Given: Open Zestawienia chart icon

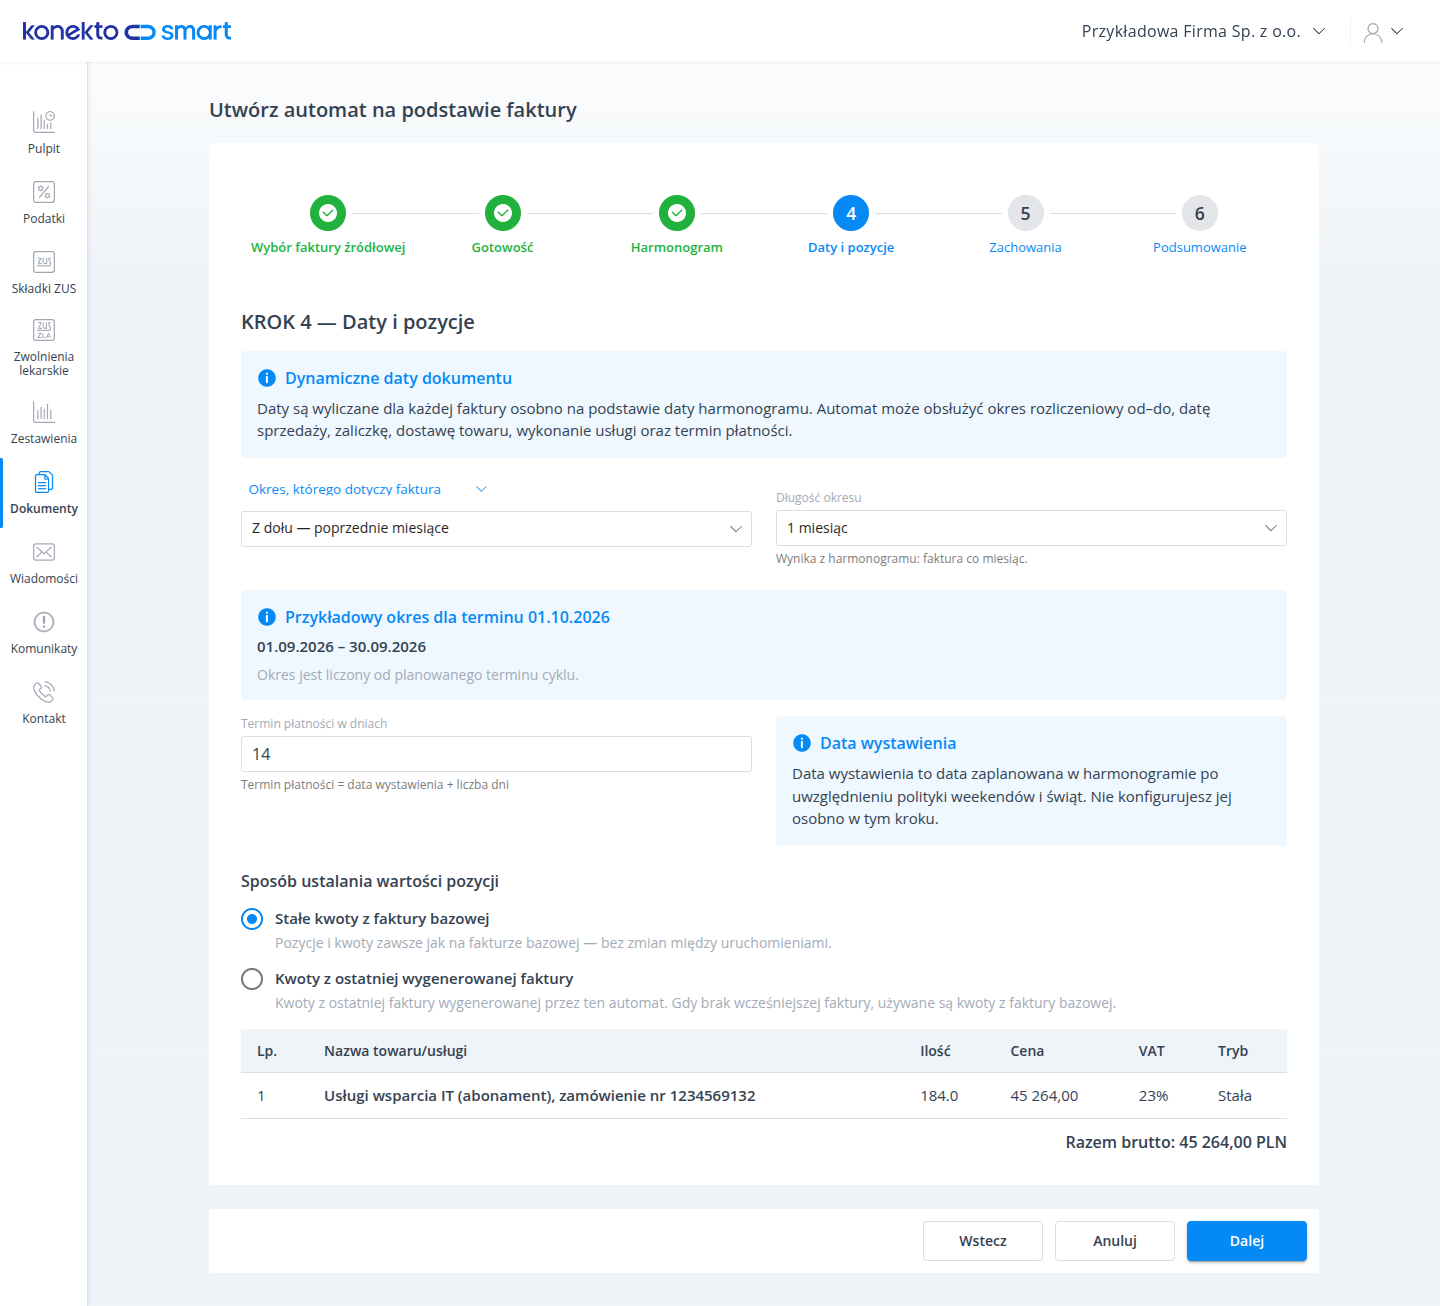Looking at the screenshot, I should [44, 412].
